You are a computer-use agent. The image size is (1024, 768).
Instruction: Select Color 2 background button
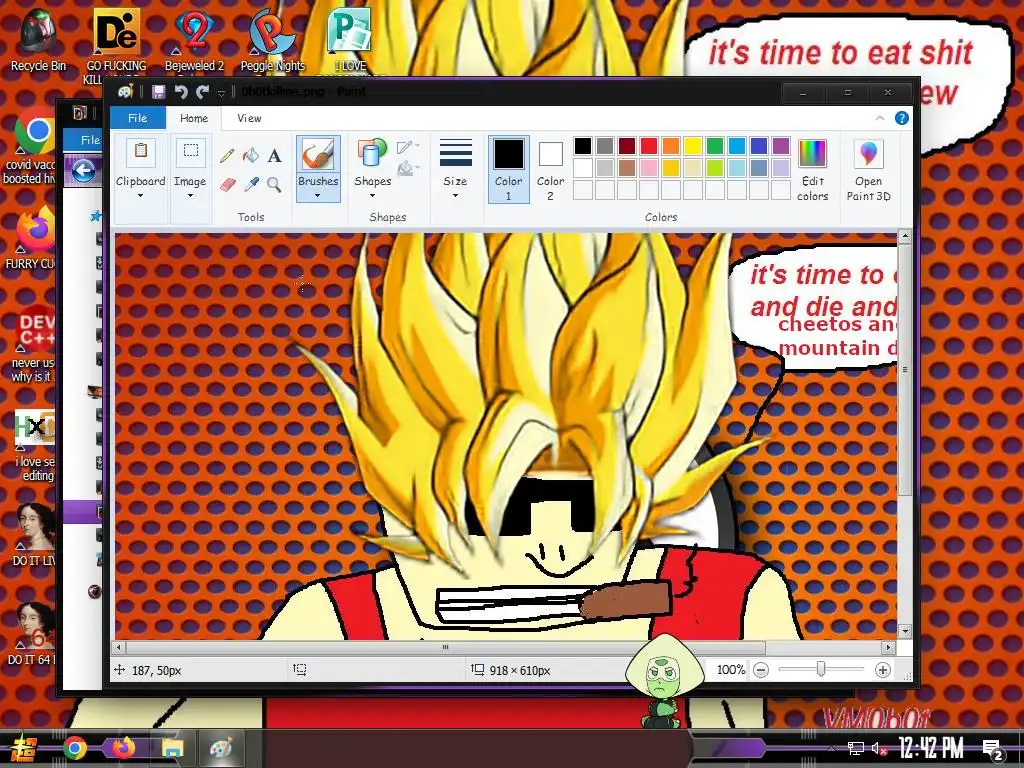550,170
